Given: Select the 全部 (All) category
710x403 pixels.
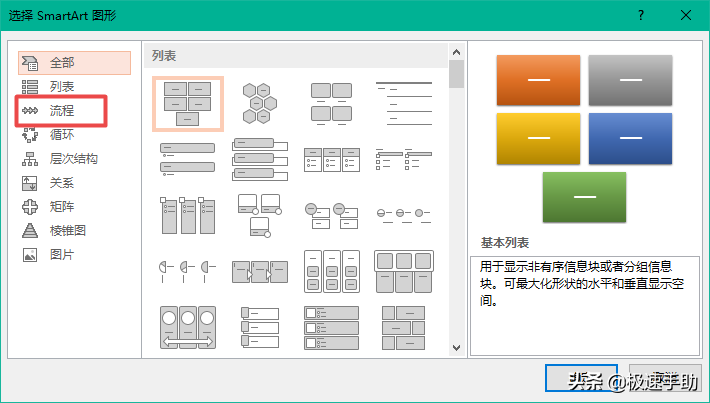Looking at the screenshot, I should click(x=74, y=63).
